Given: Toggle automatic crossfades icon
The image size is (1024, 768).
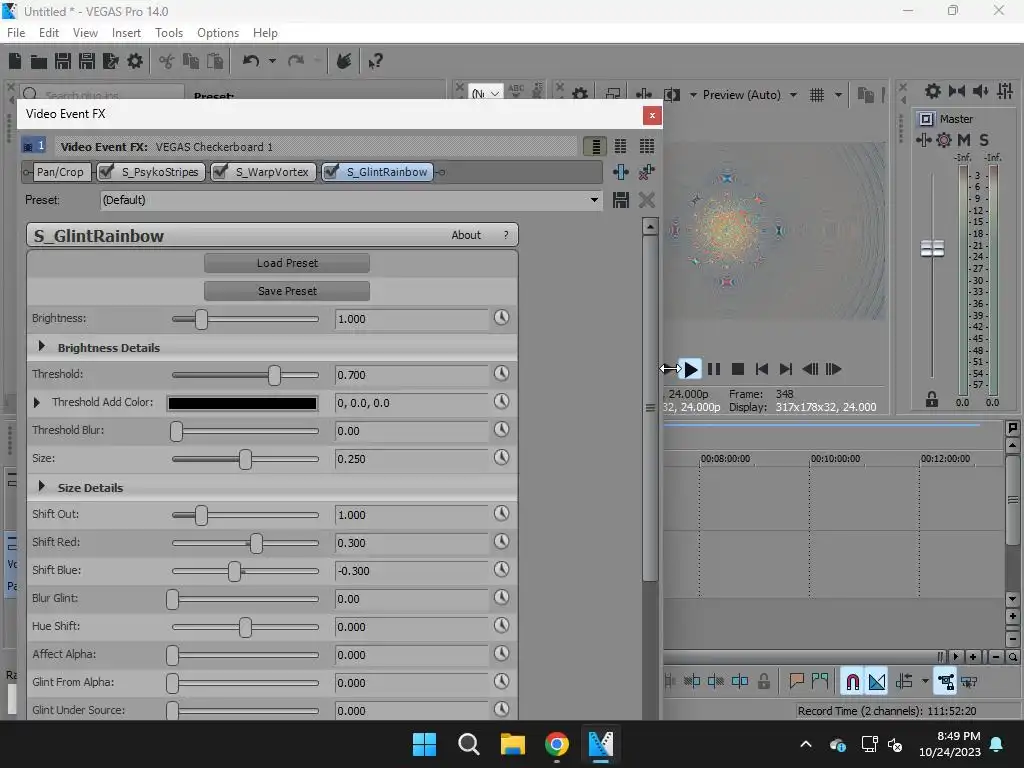Looking at the screenshot, I should [x=876, y=682].
